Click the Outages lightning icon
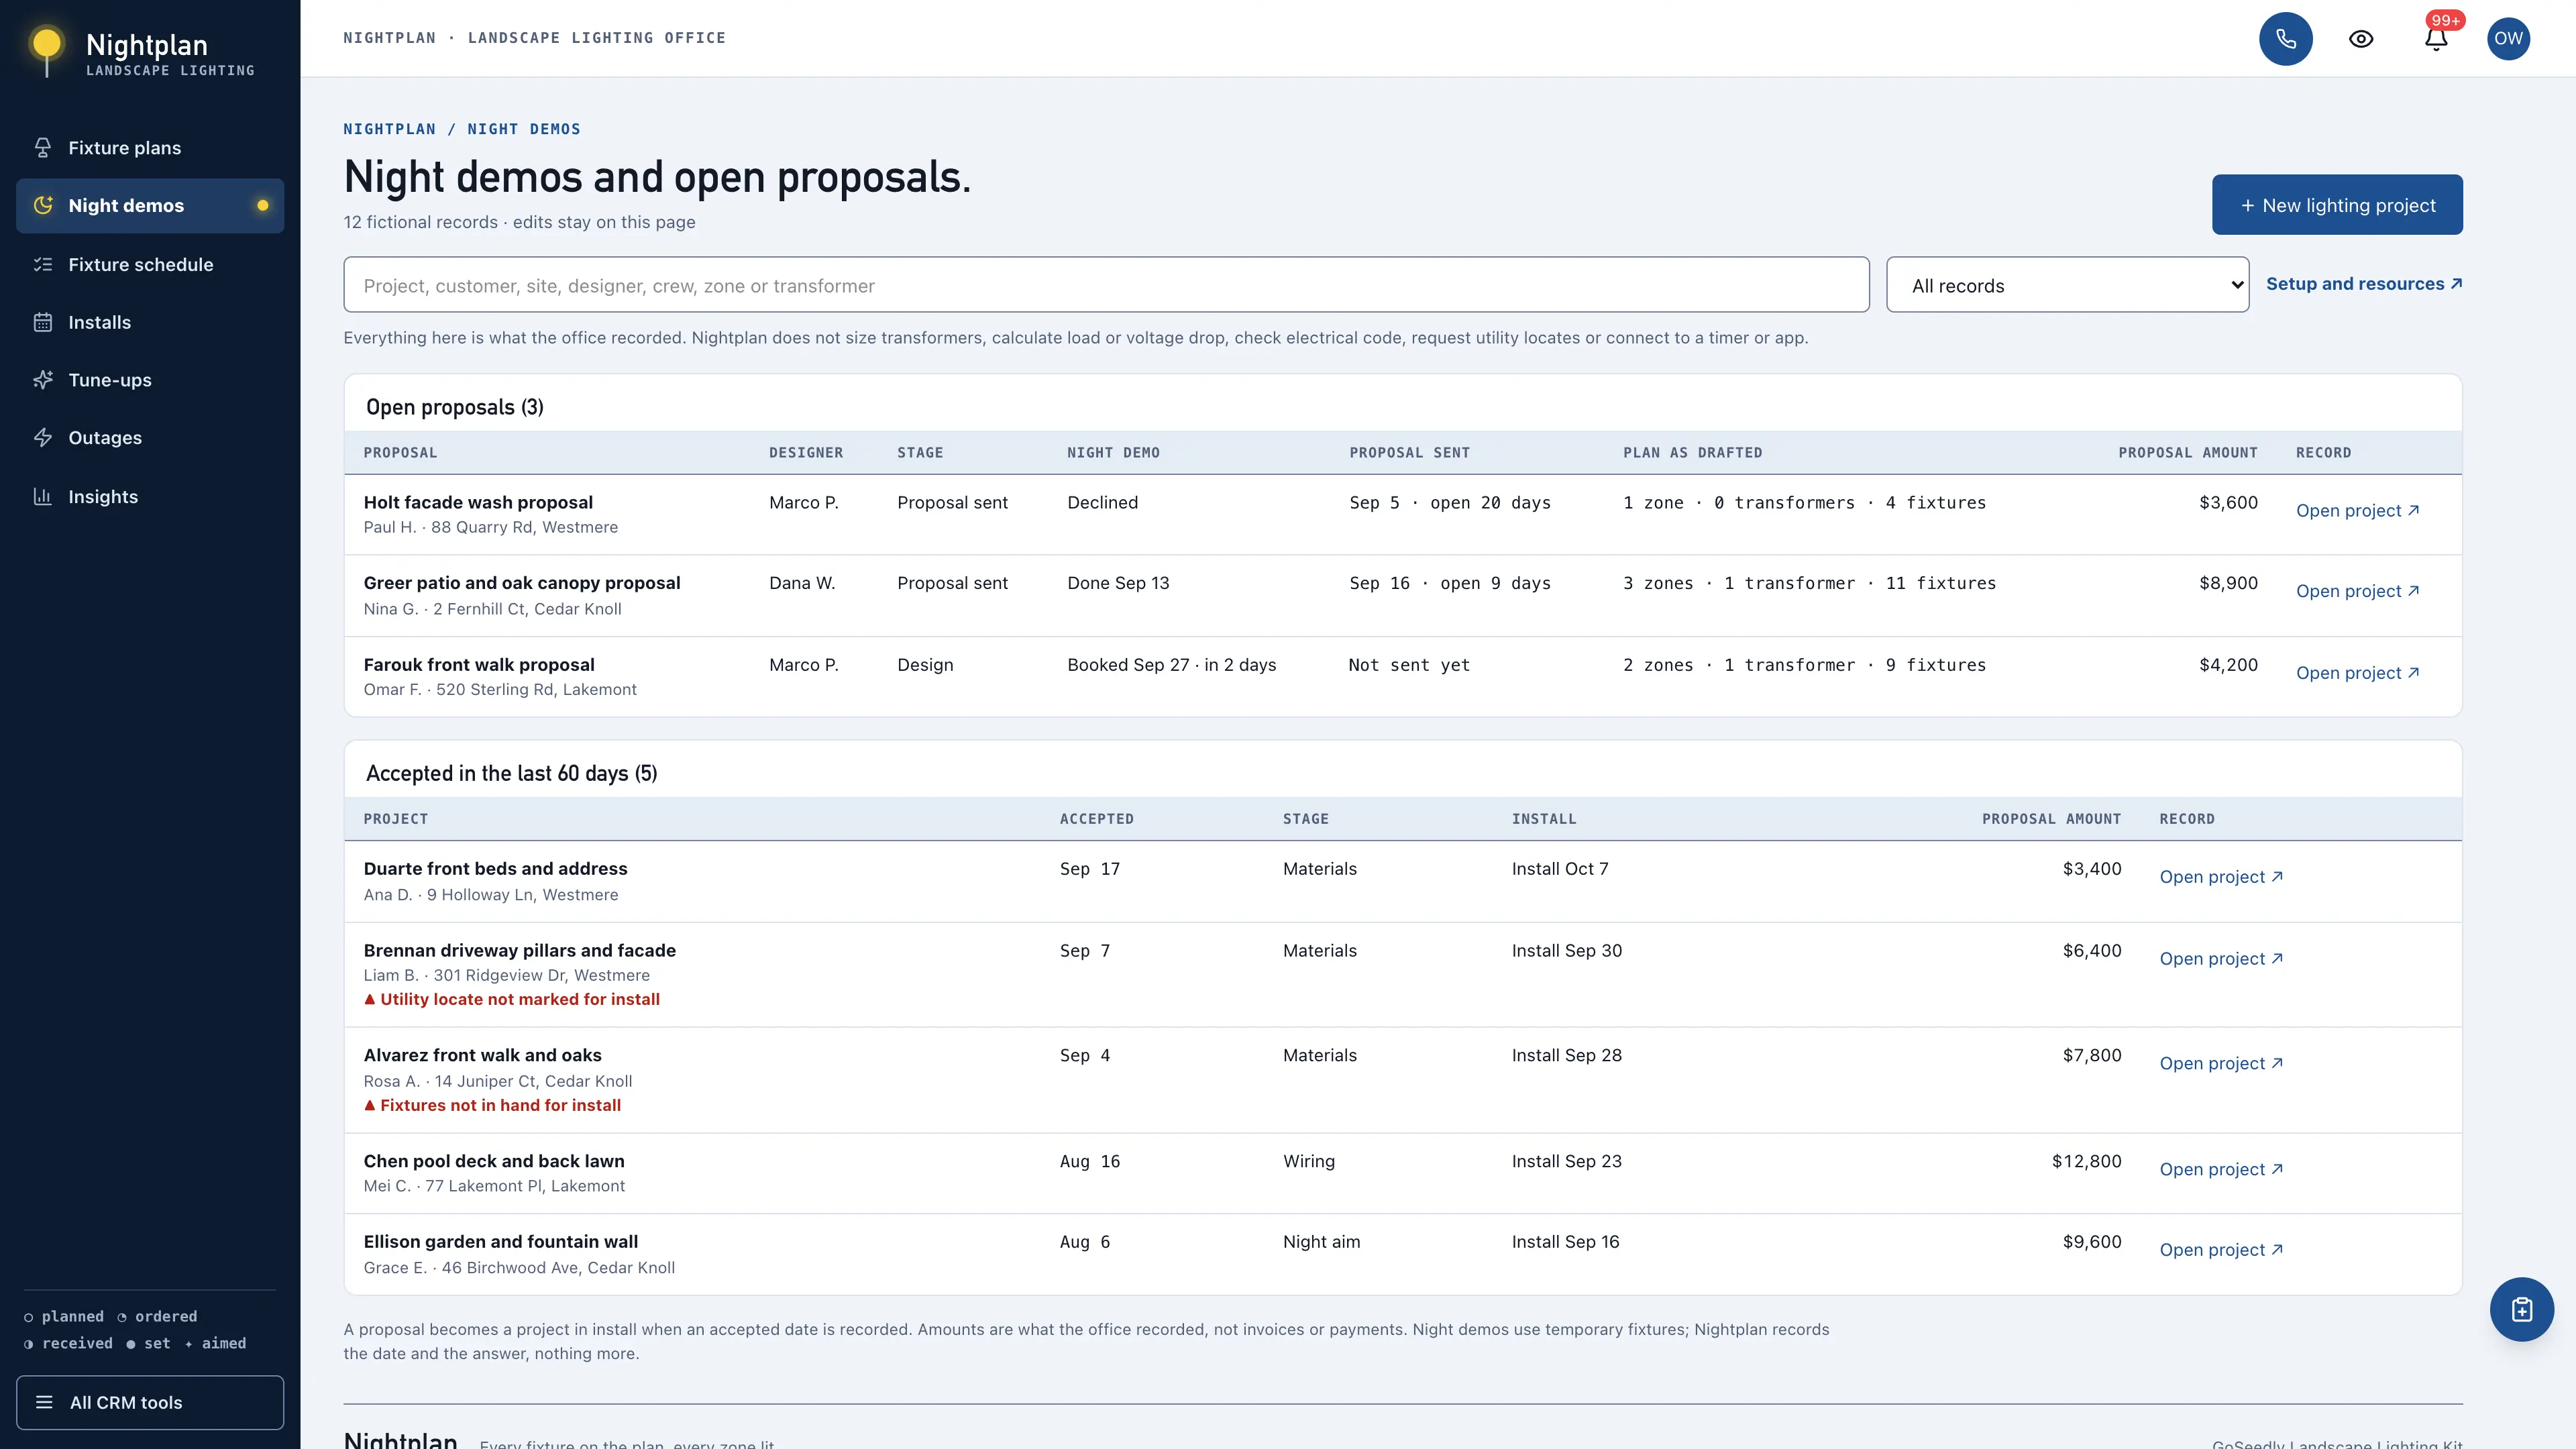 point(43,438)
